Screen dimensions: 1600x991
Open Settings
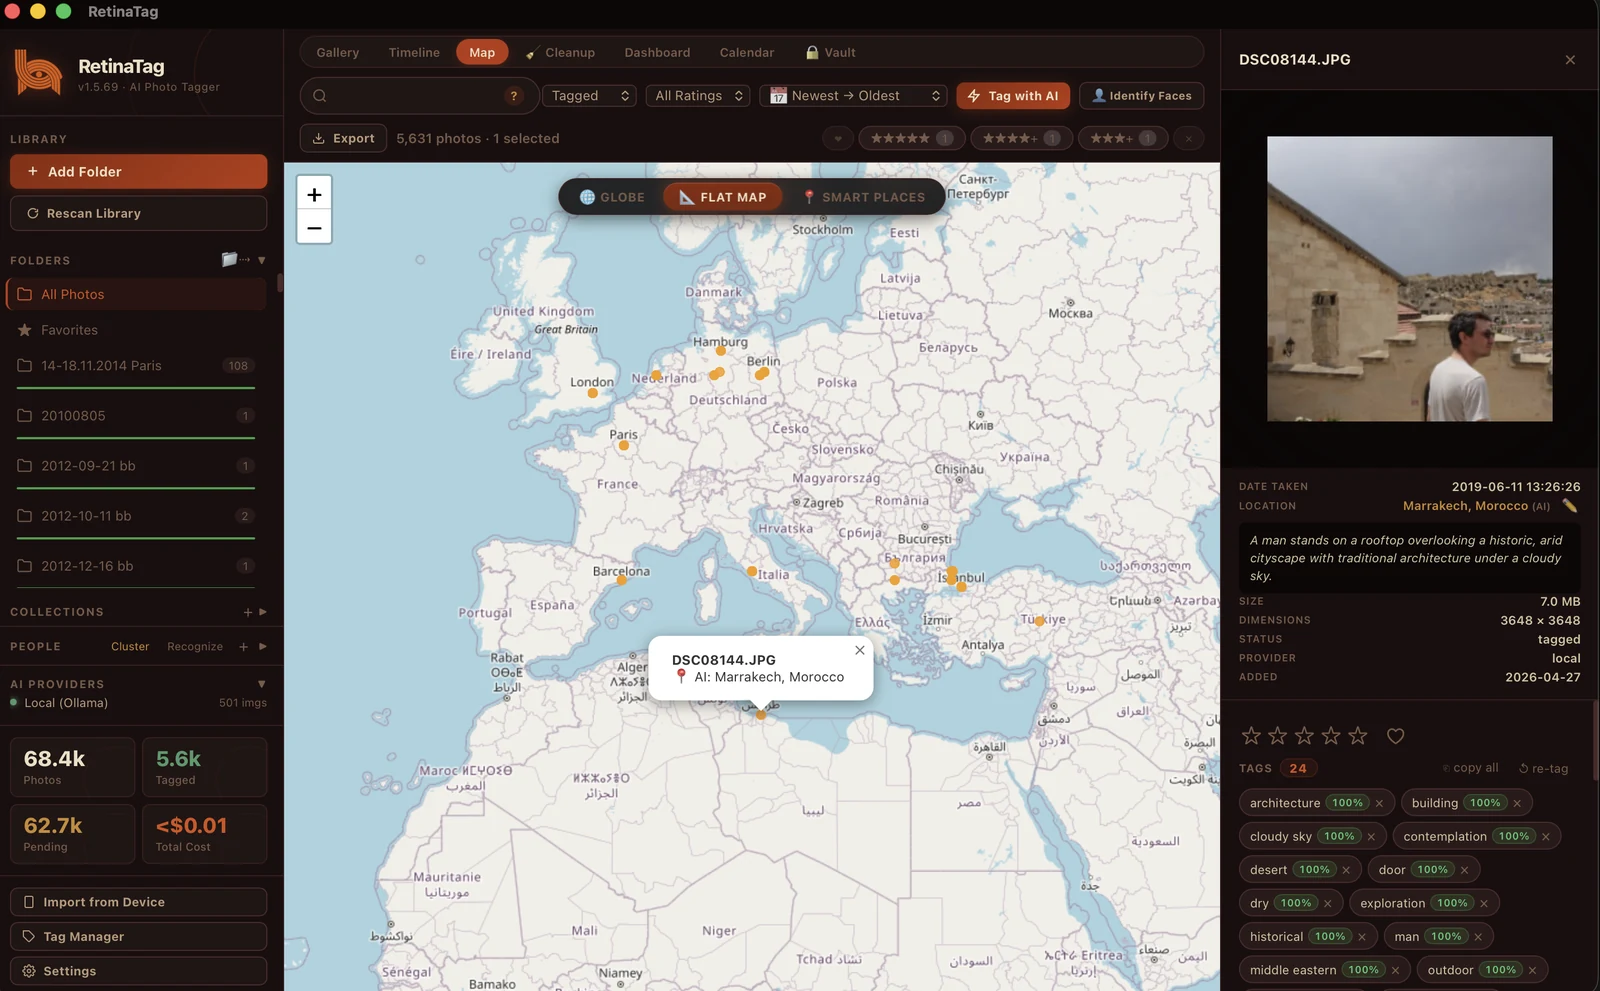click(x=139, y=971)
